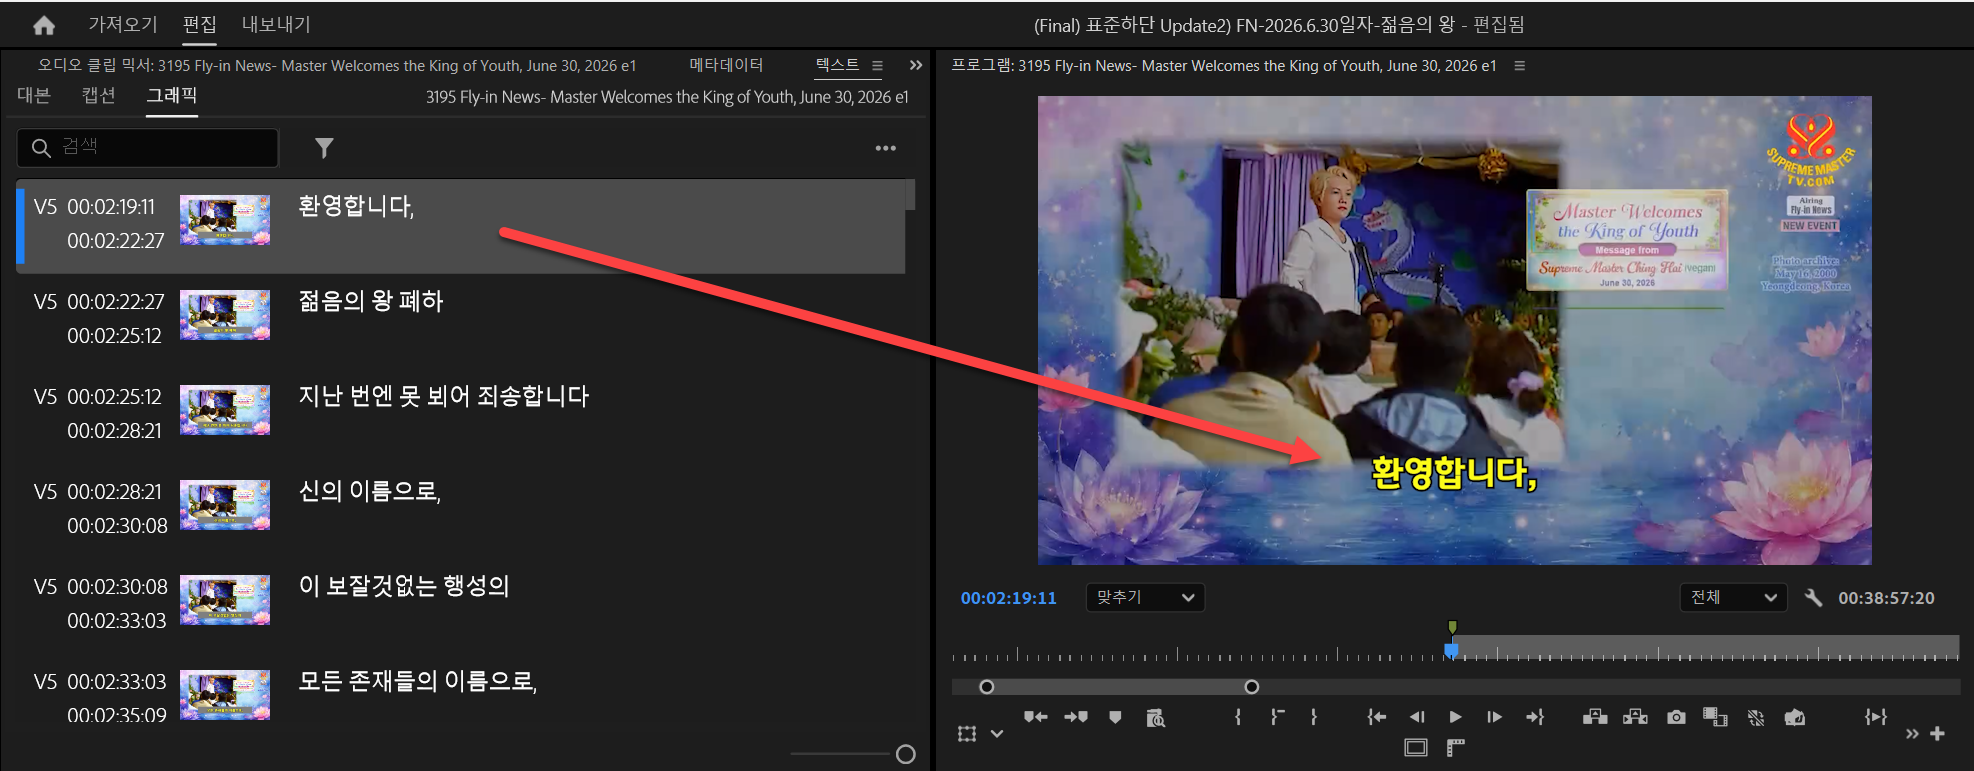Click the thumbnail beside 환영합니다,

225,220
